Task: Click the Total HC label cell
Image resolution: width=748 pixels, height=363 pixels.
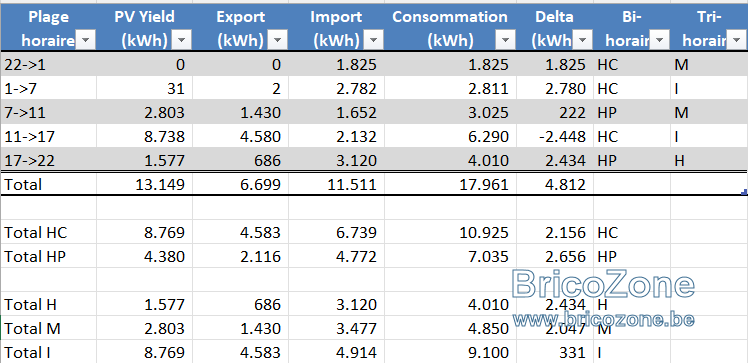Action: coord(49,232)
